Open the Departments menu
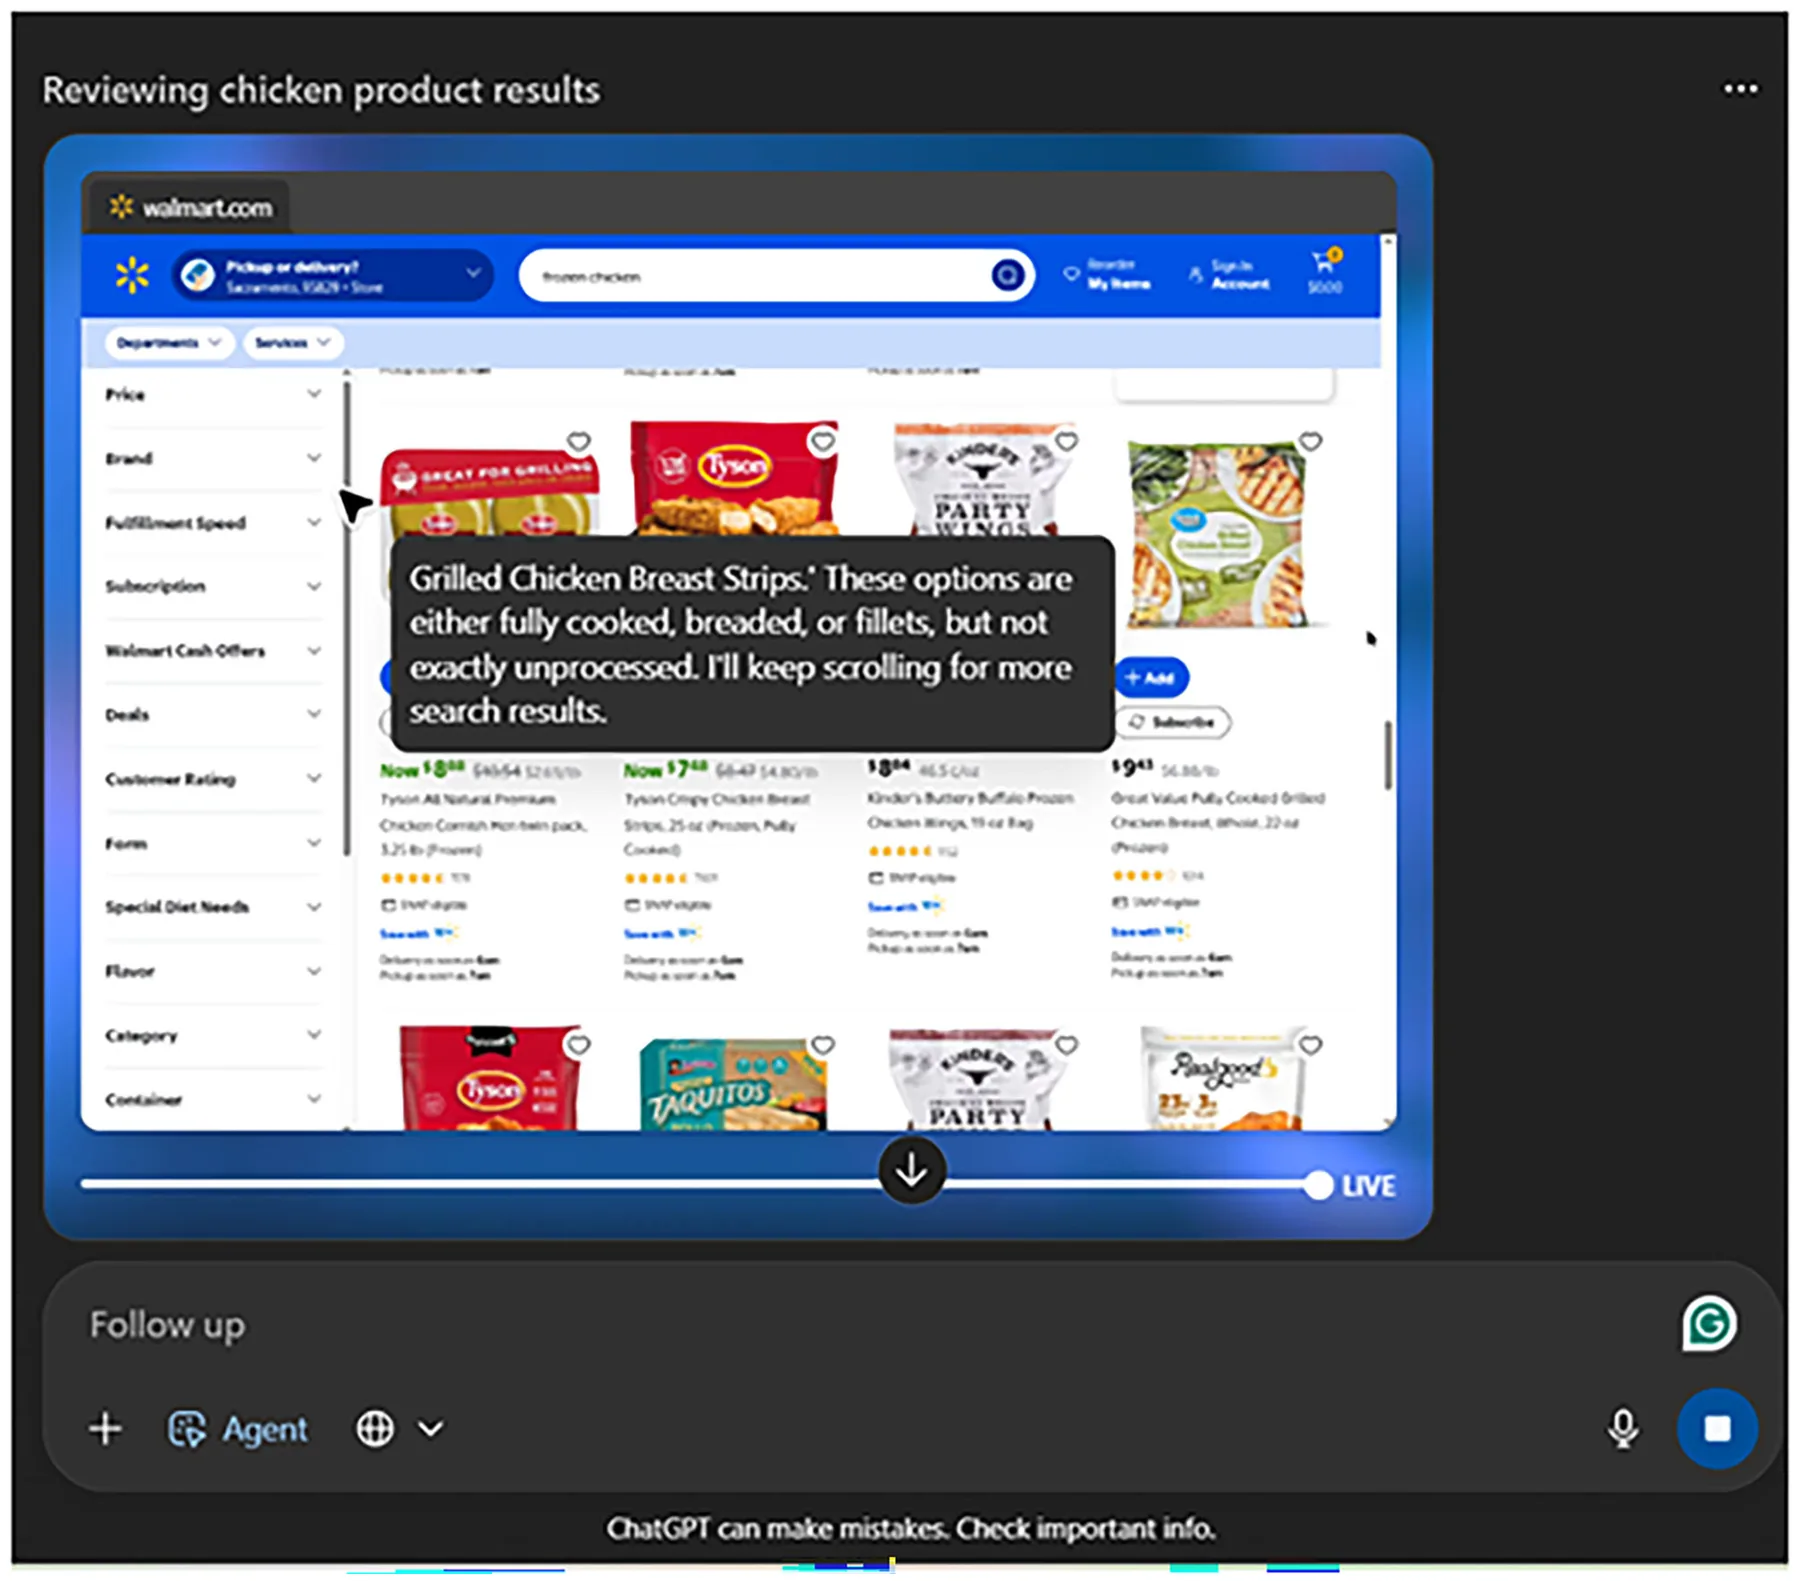Viewport: 1800px width, 1581px height. coord(169,343)
